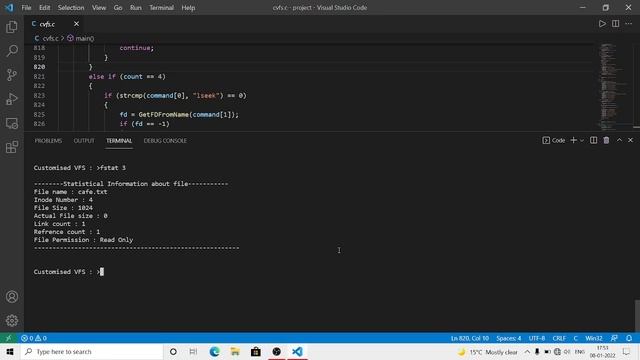Open the Go menu
The height and width of the screenshot is (360, 640).
click(x=118, y=8)
